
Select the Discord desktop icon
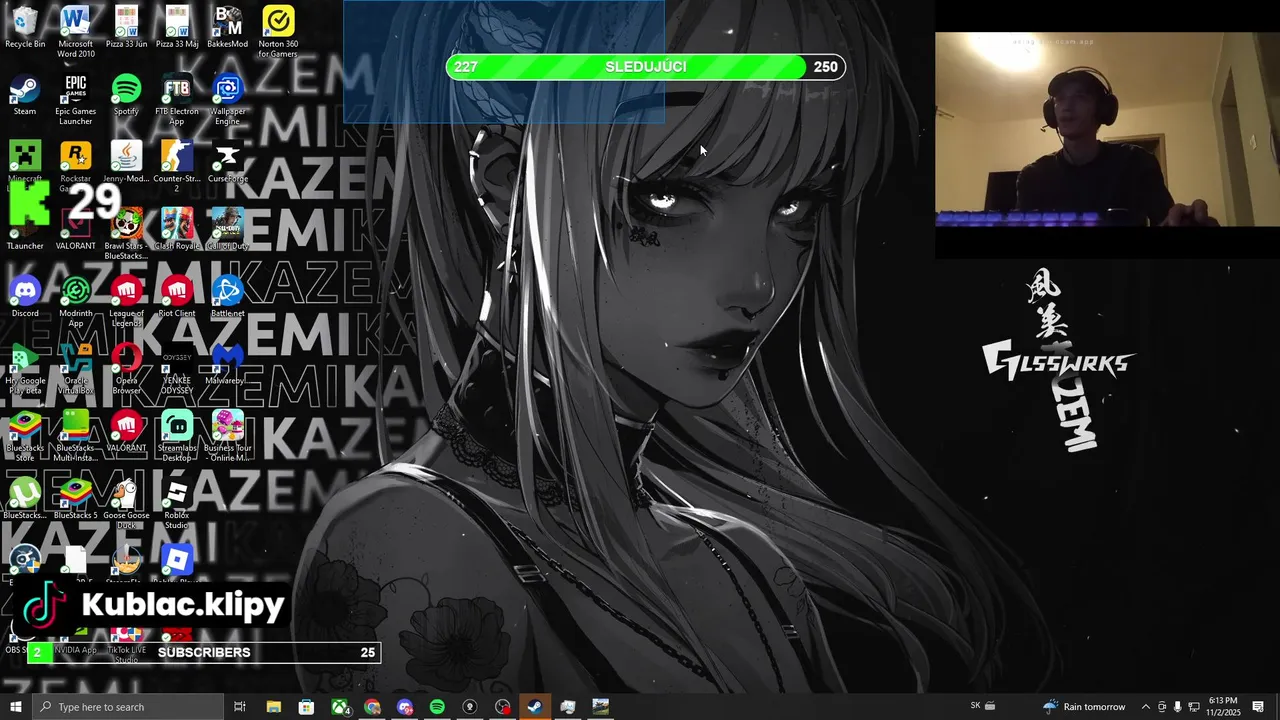point(25,296)
